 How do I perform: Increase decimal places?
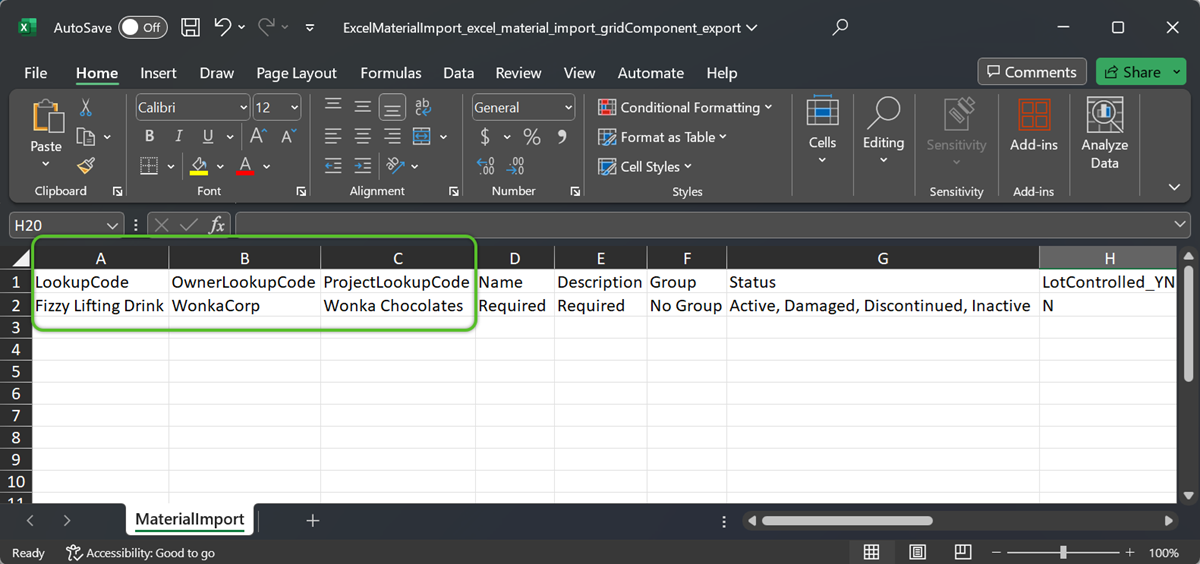pyautogui.click(x=486, y=166)
